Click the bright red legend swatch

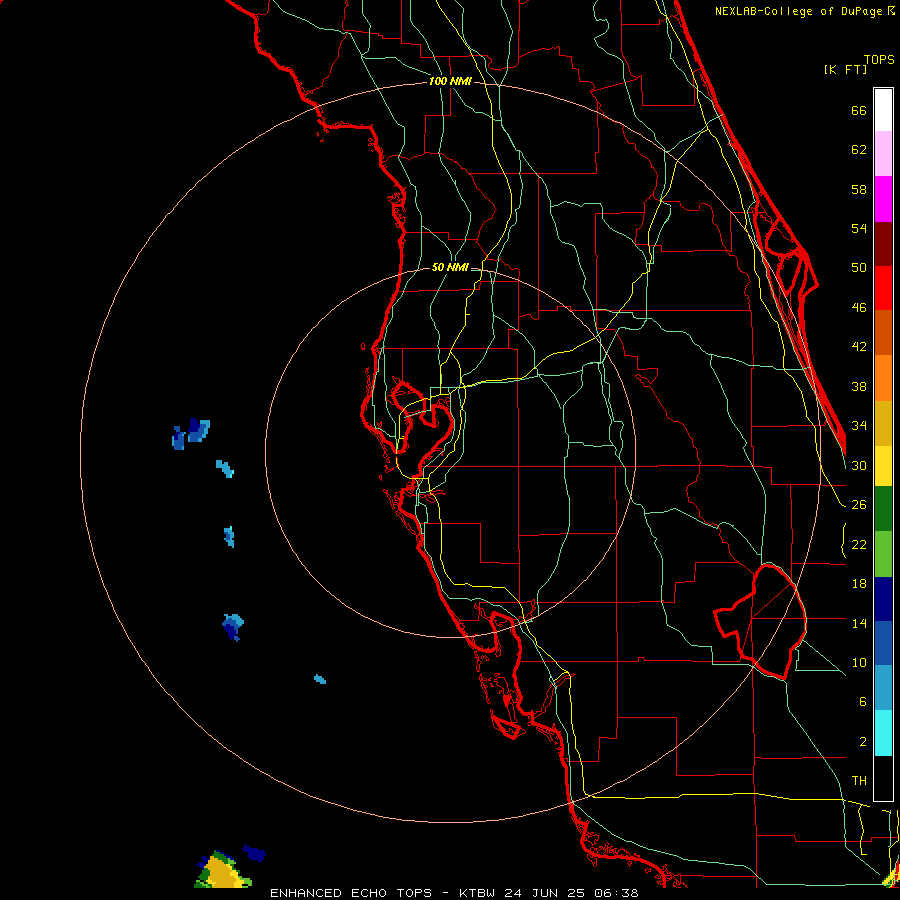(883, 288)
